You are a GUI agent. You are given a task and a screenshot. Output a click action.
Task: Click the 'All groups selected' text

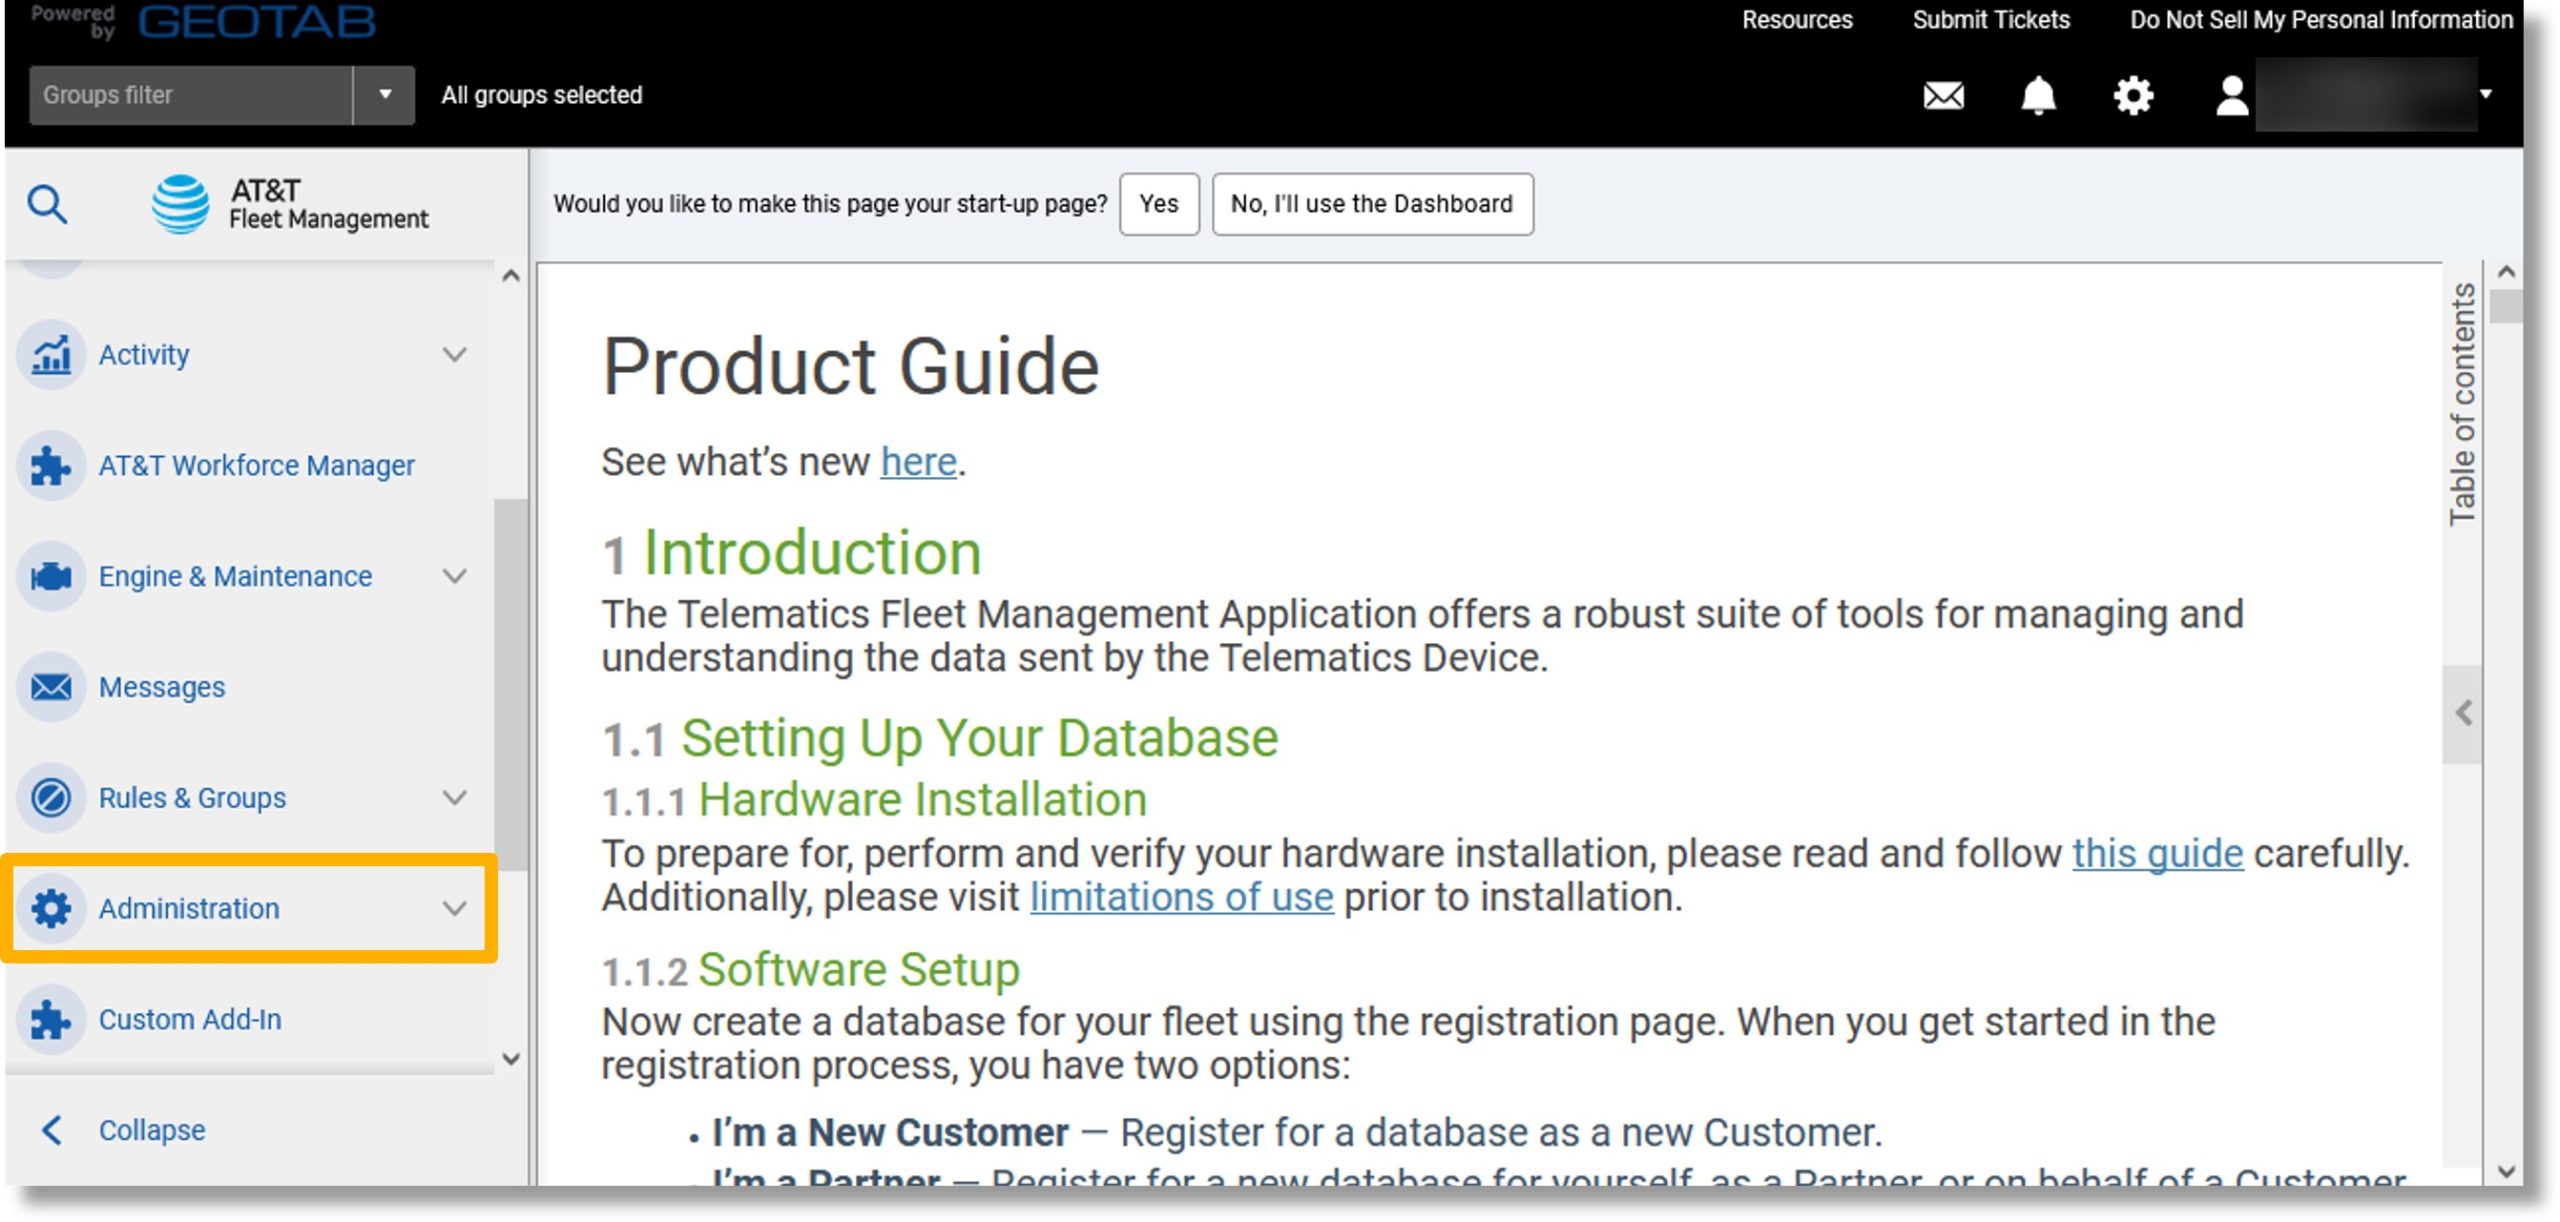click(542, 95)
